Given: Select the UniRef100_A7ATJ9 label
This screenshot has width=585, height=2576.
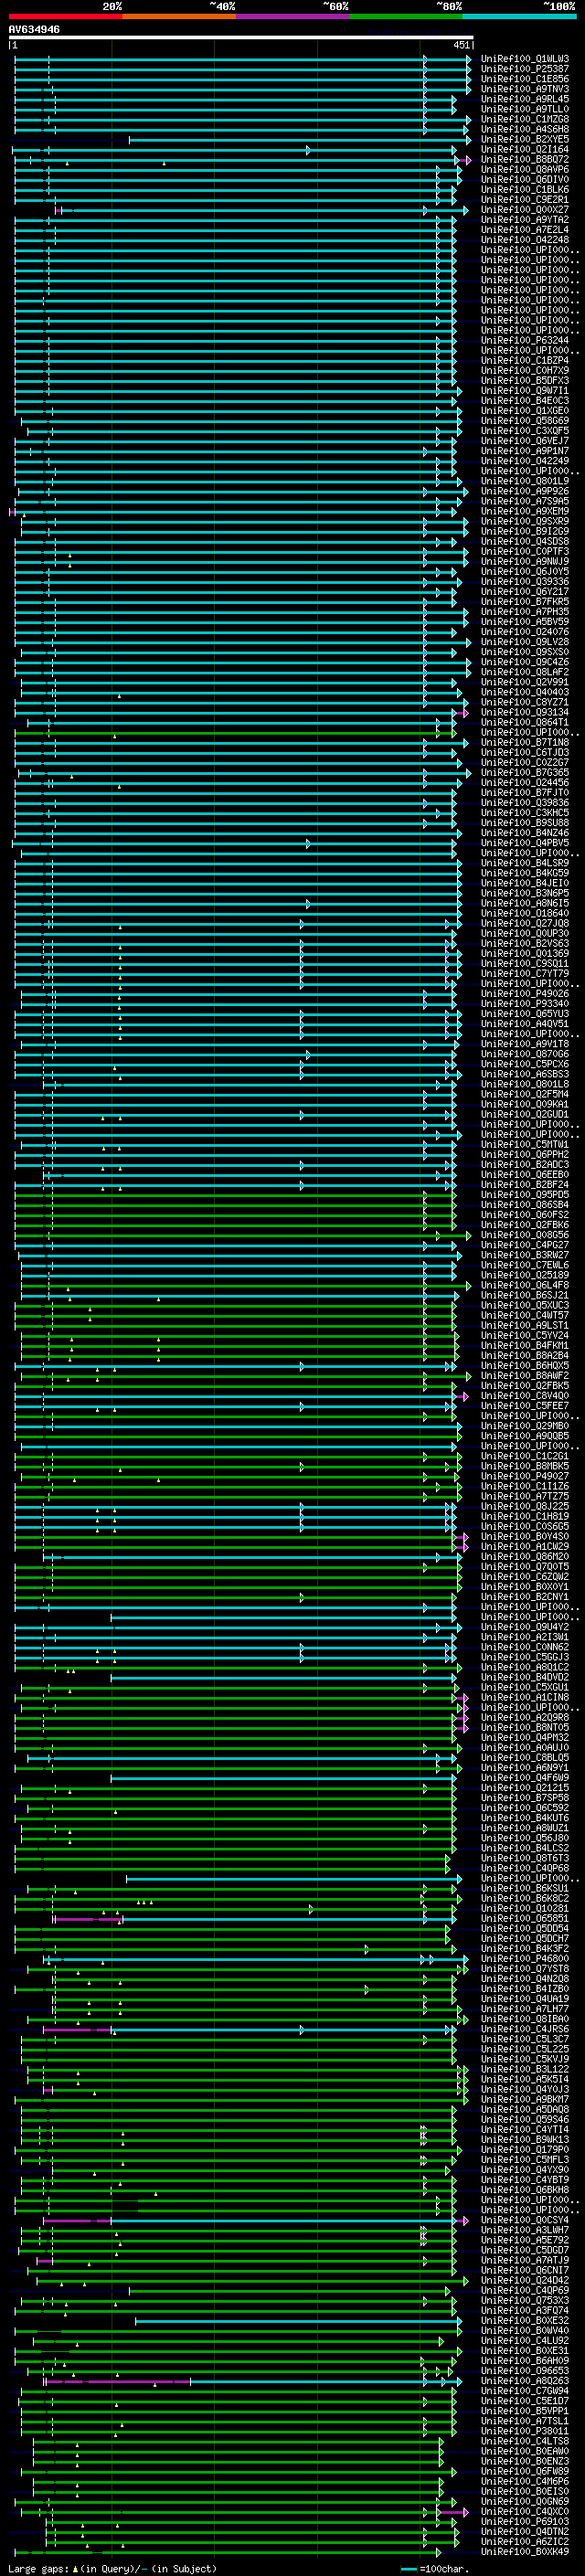Looking at the screenshot, I should pyautogui.click(x=525, y=2260).
